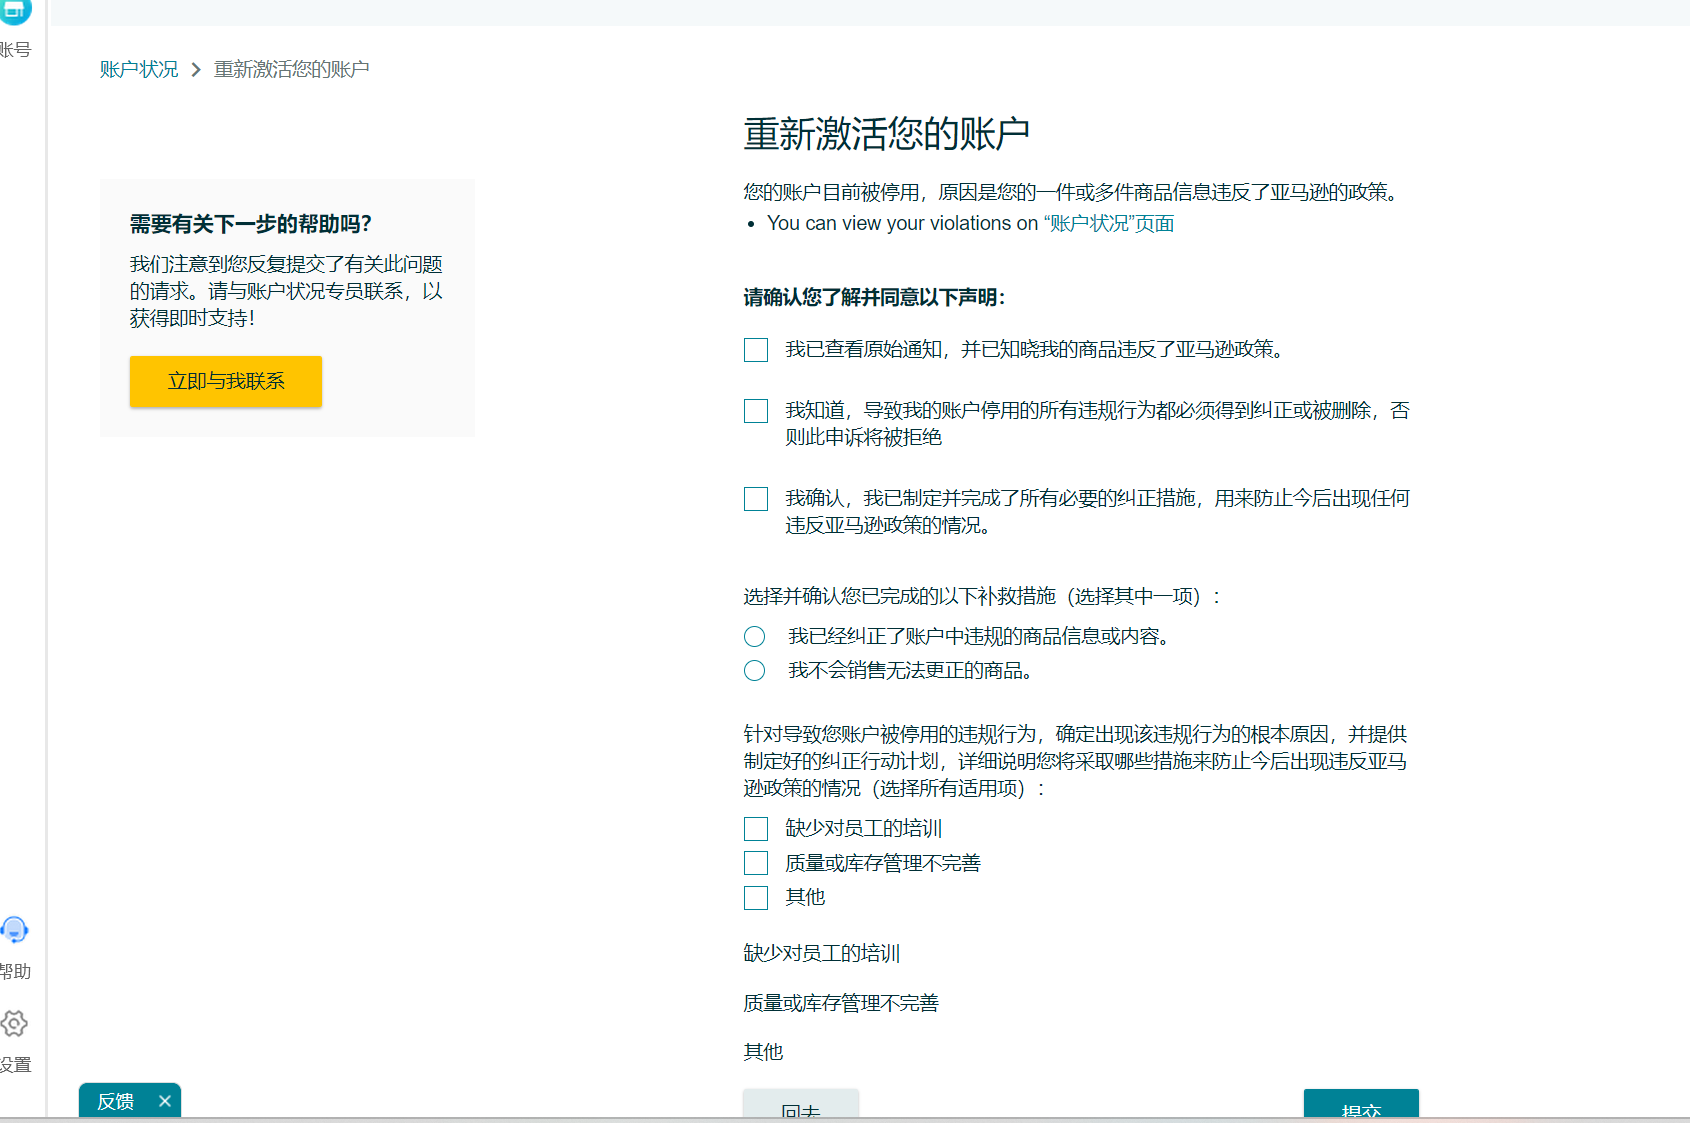Go to the 账户状况 breadcrumb link

tap(139, 69)
